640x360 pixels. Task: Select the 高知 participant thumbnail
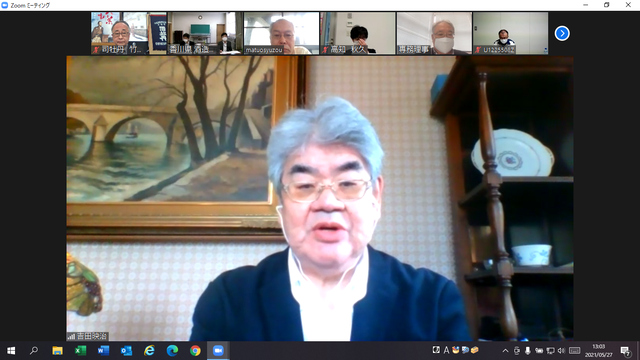(x=358, y=33)
